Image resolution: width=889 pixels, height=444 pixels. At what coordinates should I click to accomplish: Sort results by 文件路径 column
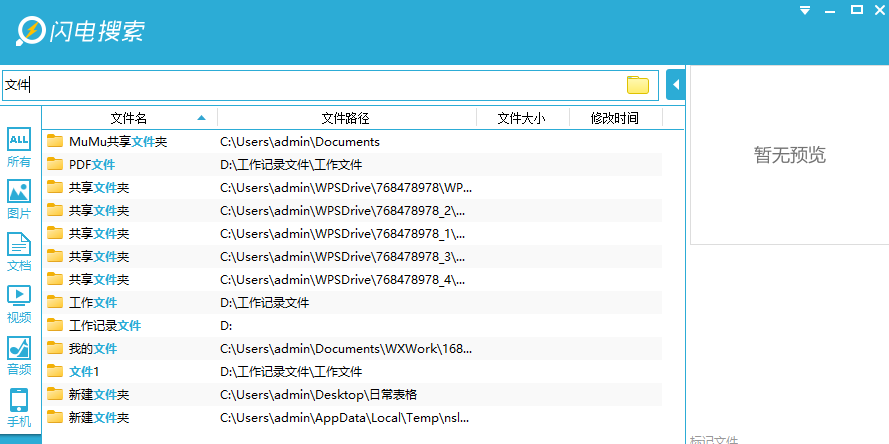[x=346, y=118]
